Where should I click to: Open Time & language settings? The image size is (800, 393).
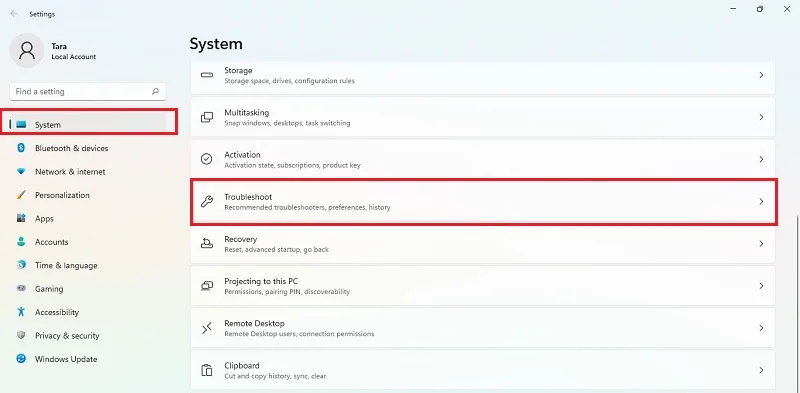(x=88, y=265)
